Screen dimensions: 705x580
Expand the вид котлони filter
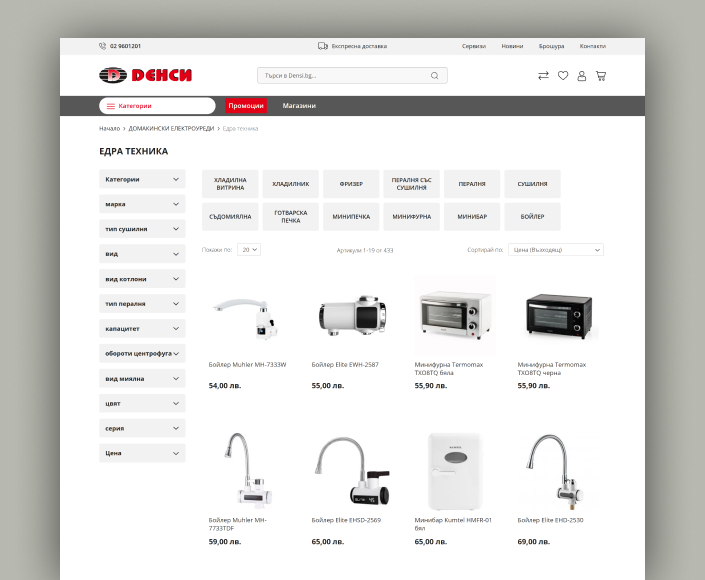point(142,279)
